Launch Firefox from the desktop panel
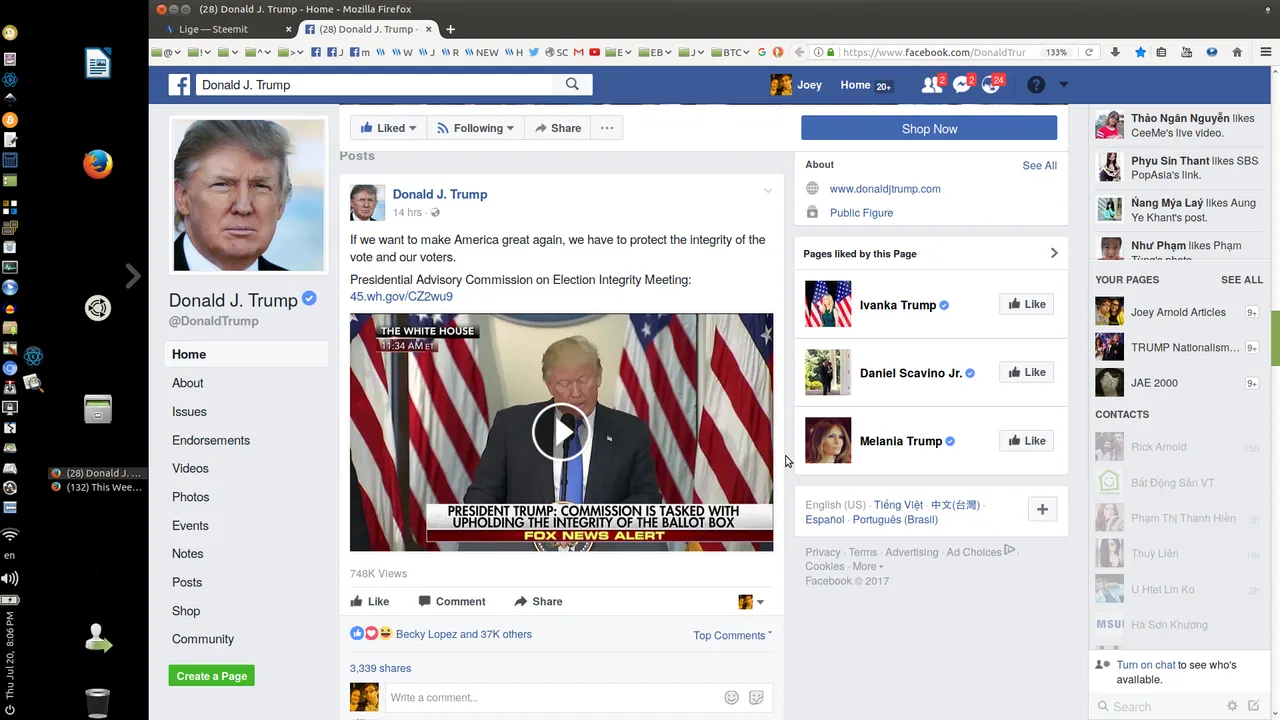Viewport: 1280px width, 720px height. pos(97,164)
